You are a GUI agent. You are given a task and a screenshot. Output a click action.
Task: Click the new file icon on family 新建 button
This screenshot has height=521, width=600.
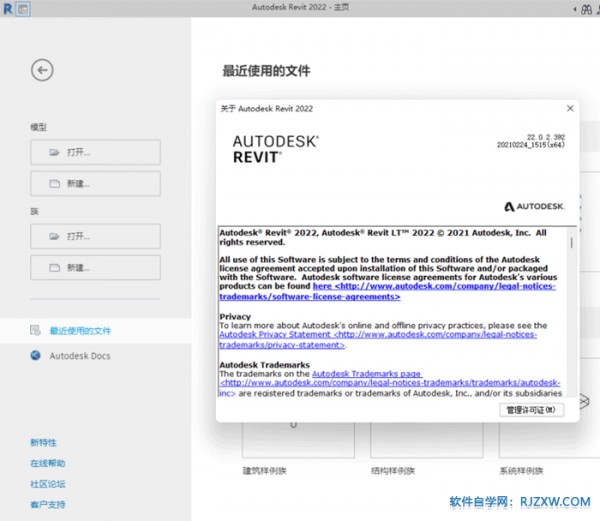(x=54, y=267)
